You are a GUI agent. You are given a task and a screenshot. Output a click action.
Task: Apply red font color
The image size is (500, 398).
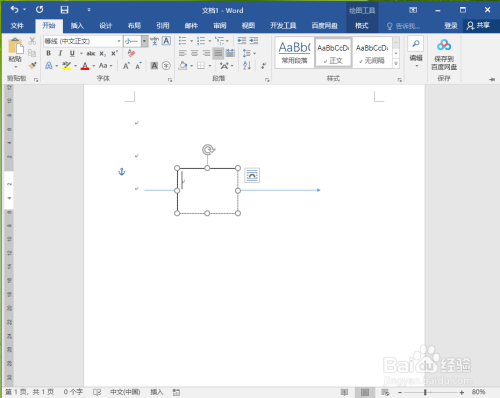85,66
